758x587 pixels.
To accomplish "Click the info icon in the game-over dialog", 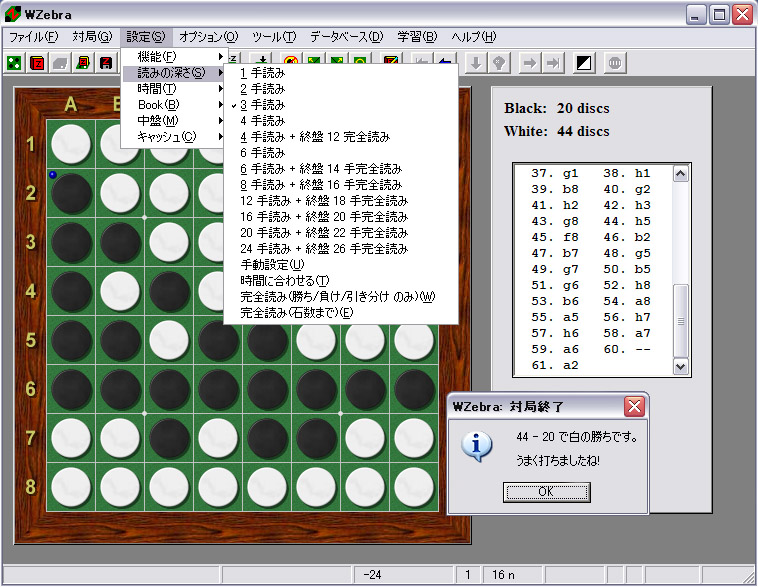I will point(477,446).
